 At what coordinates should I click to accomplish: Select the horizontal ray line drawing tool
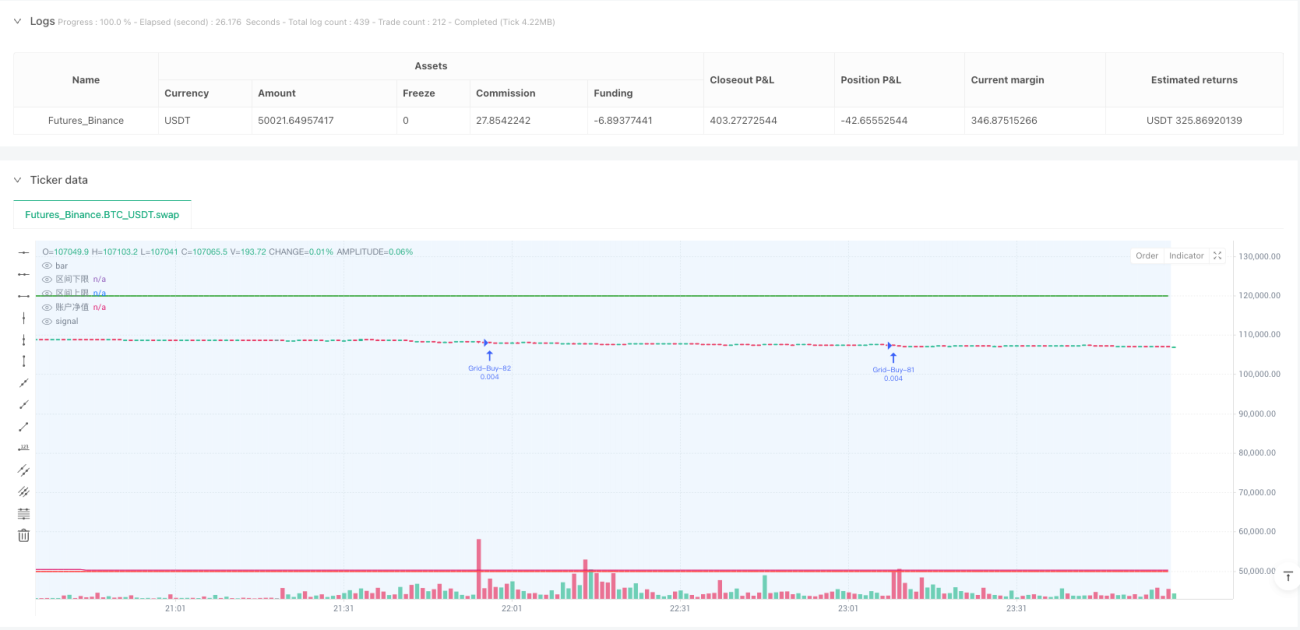[x=24, y=274]
